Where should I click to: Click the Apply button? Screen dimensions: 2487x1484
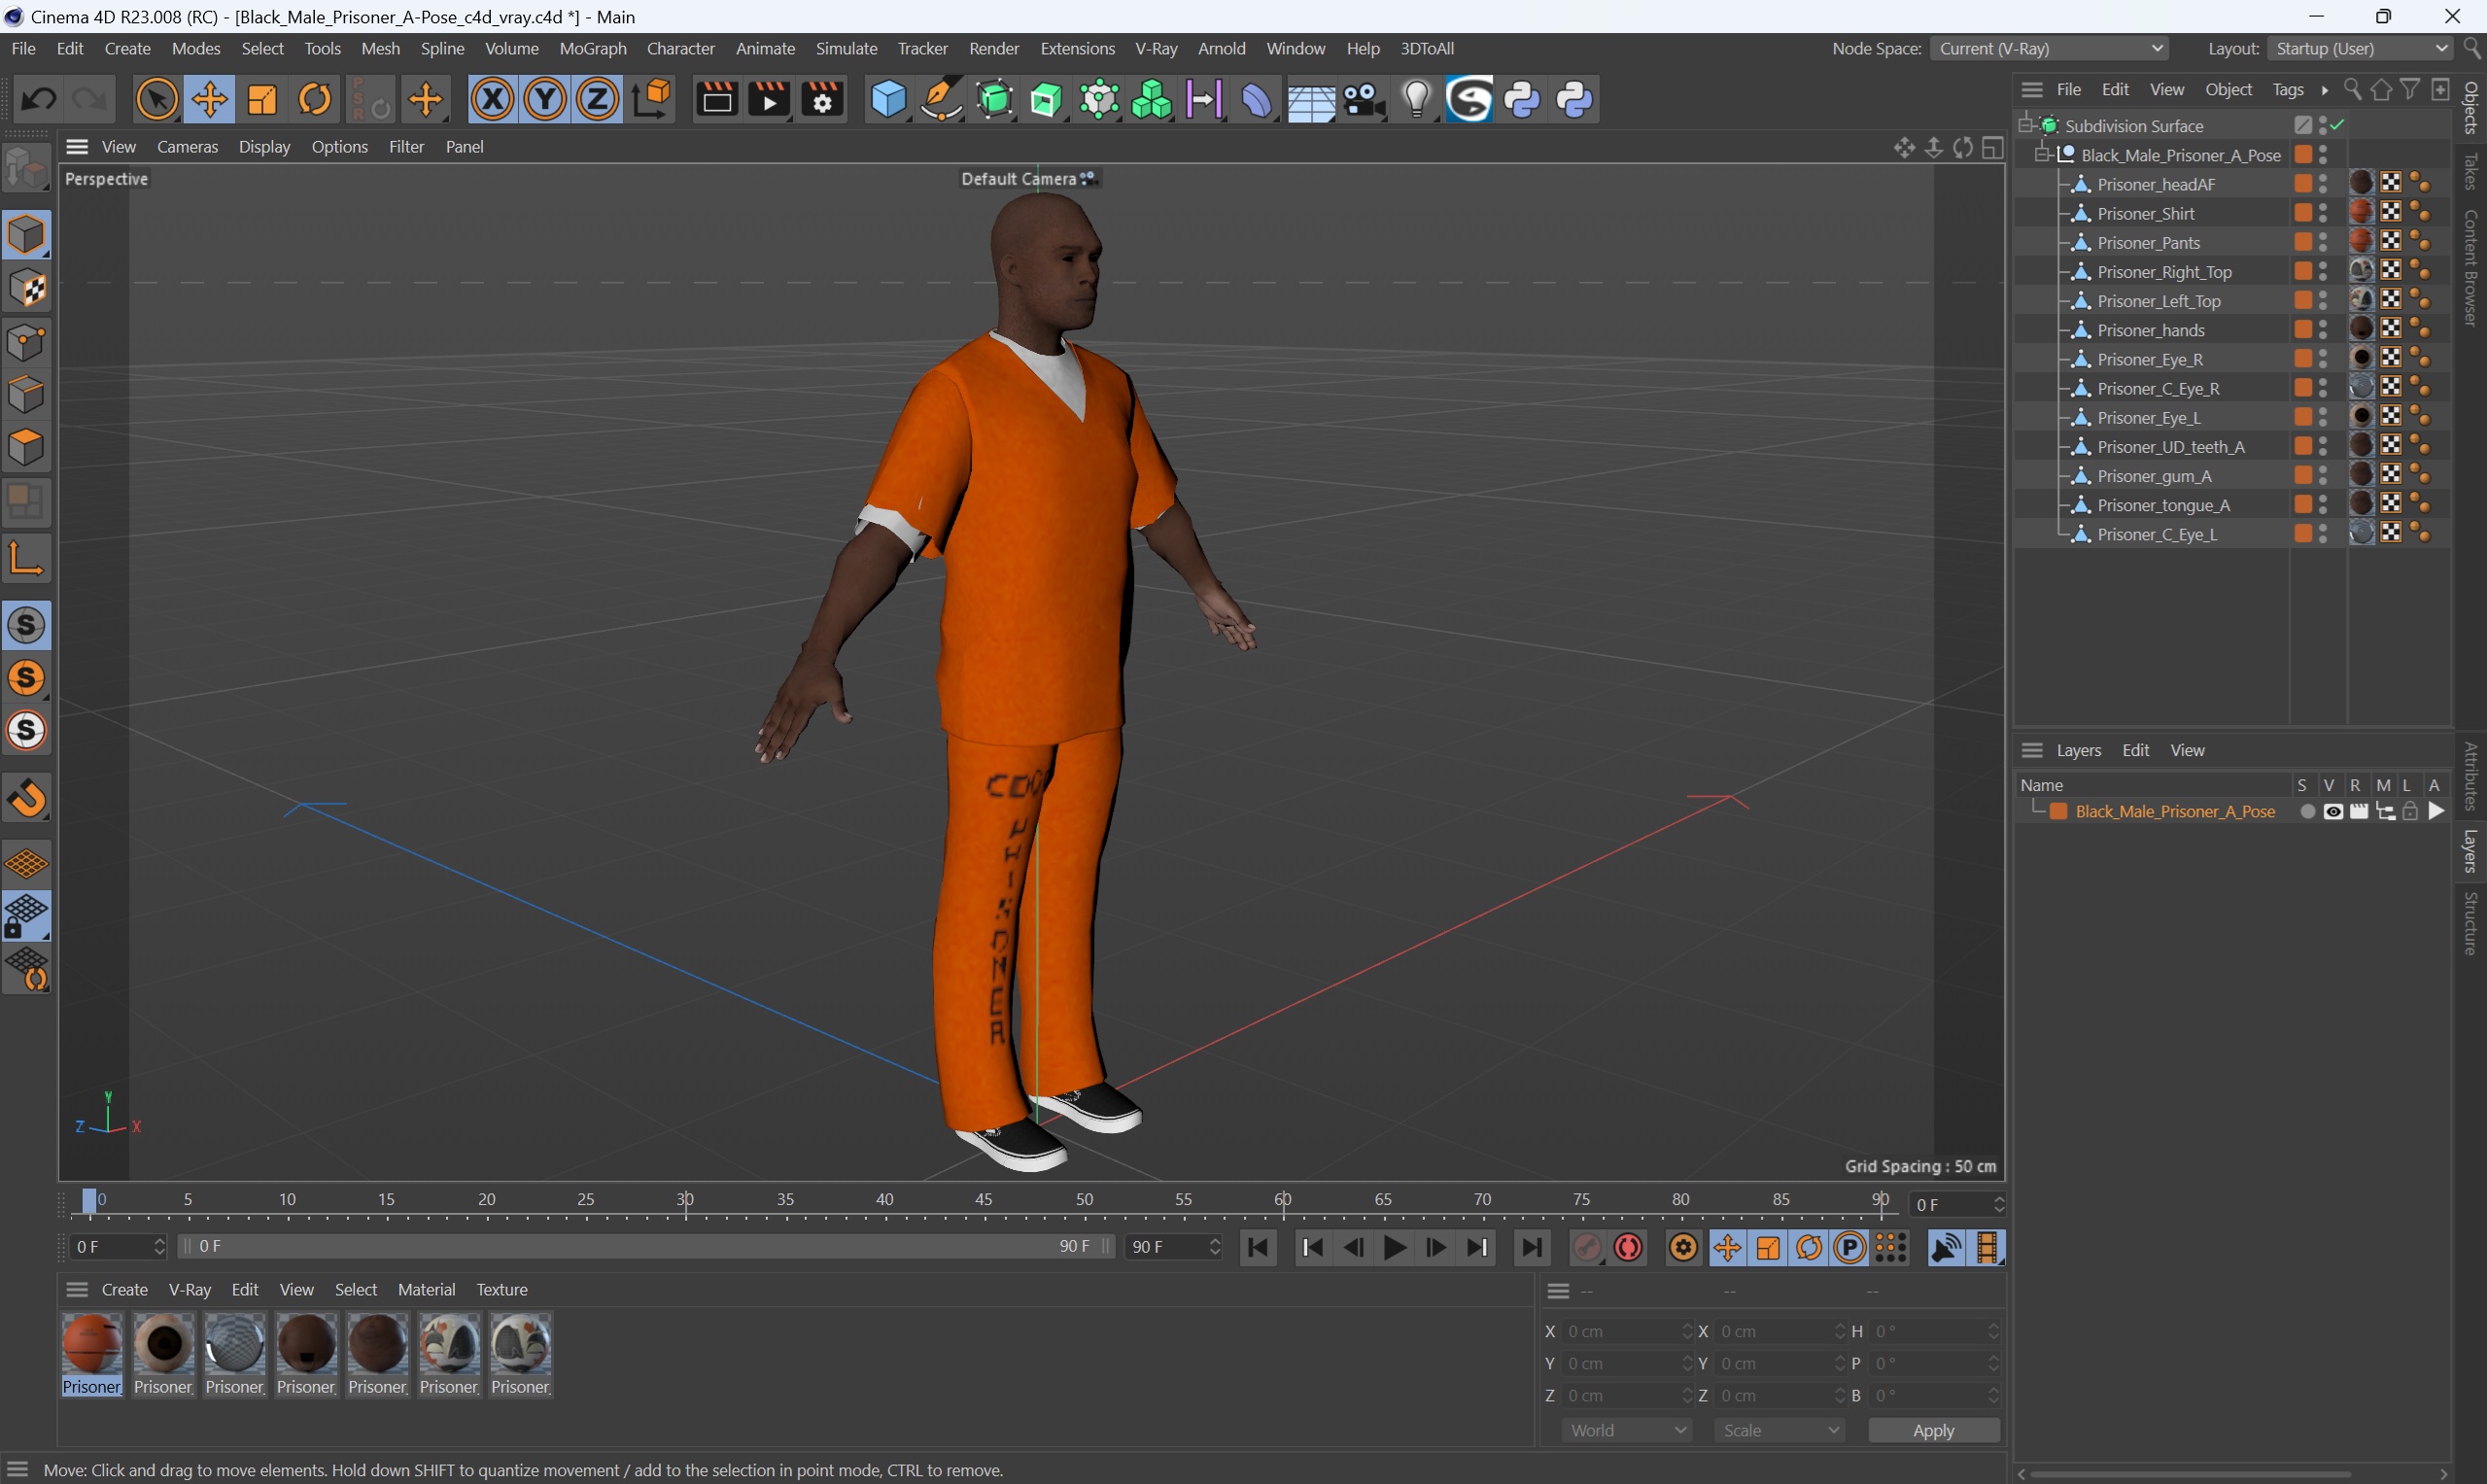(x=1933, y=1430)
